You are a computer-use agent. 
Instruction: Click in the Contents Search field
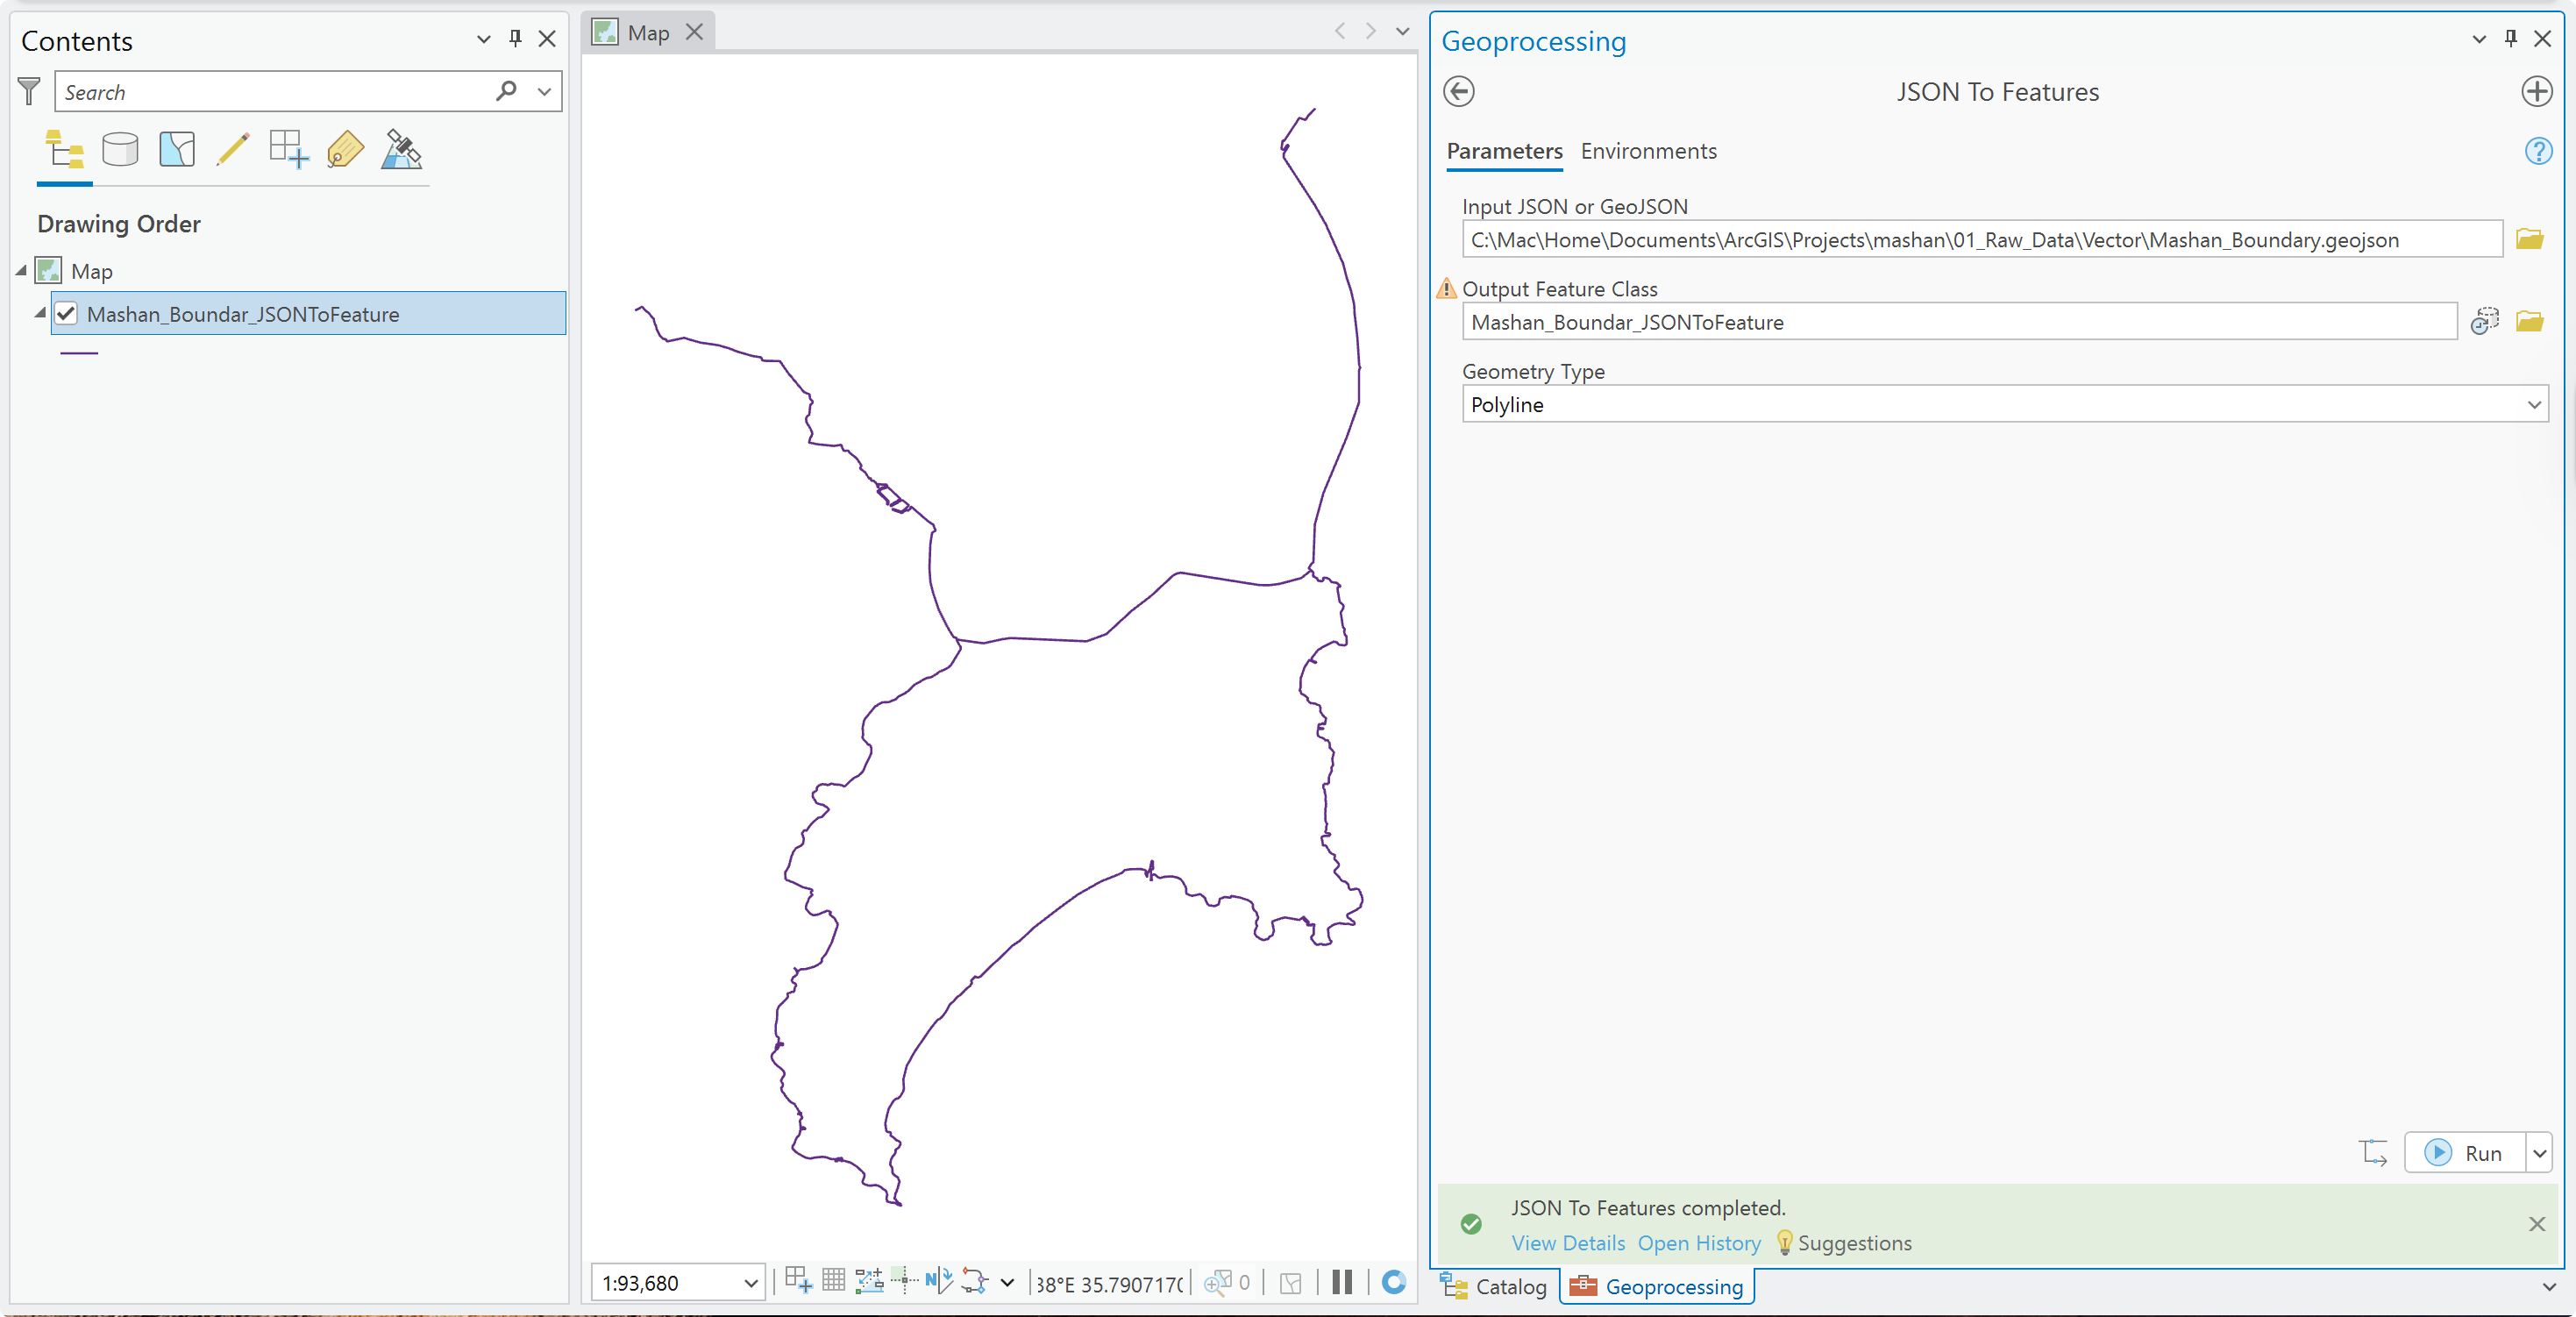tap(278, 92)
